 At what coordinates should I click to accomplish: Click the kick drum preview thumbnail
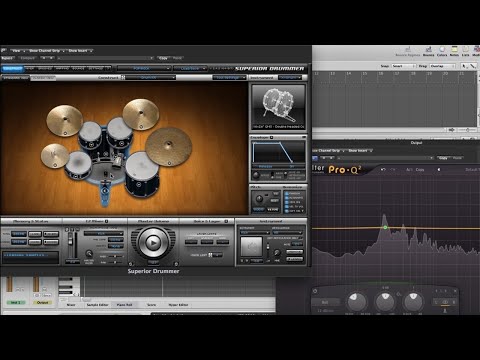(x=278, y=107)
